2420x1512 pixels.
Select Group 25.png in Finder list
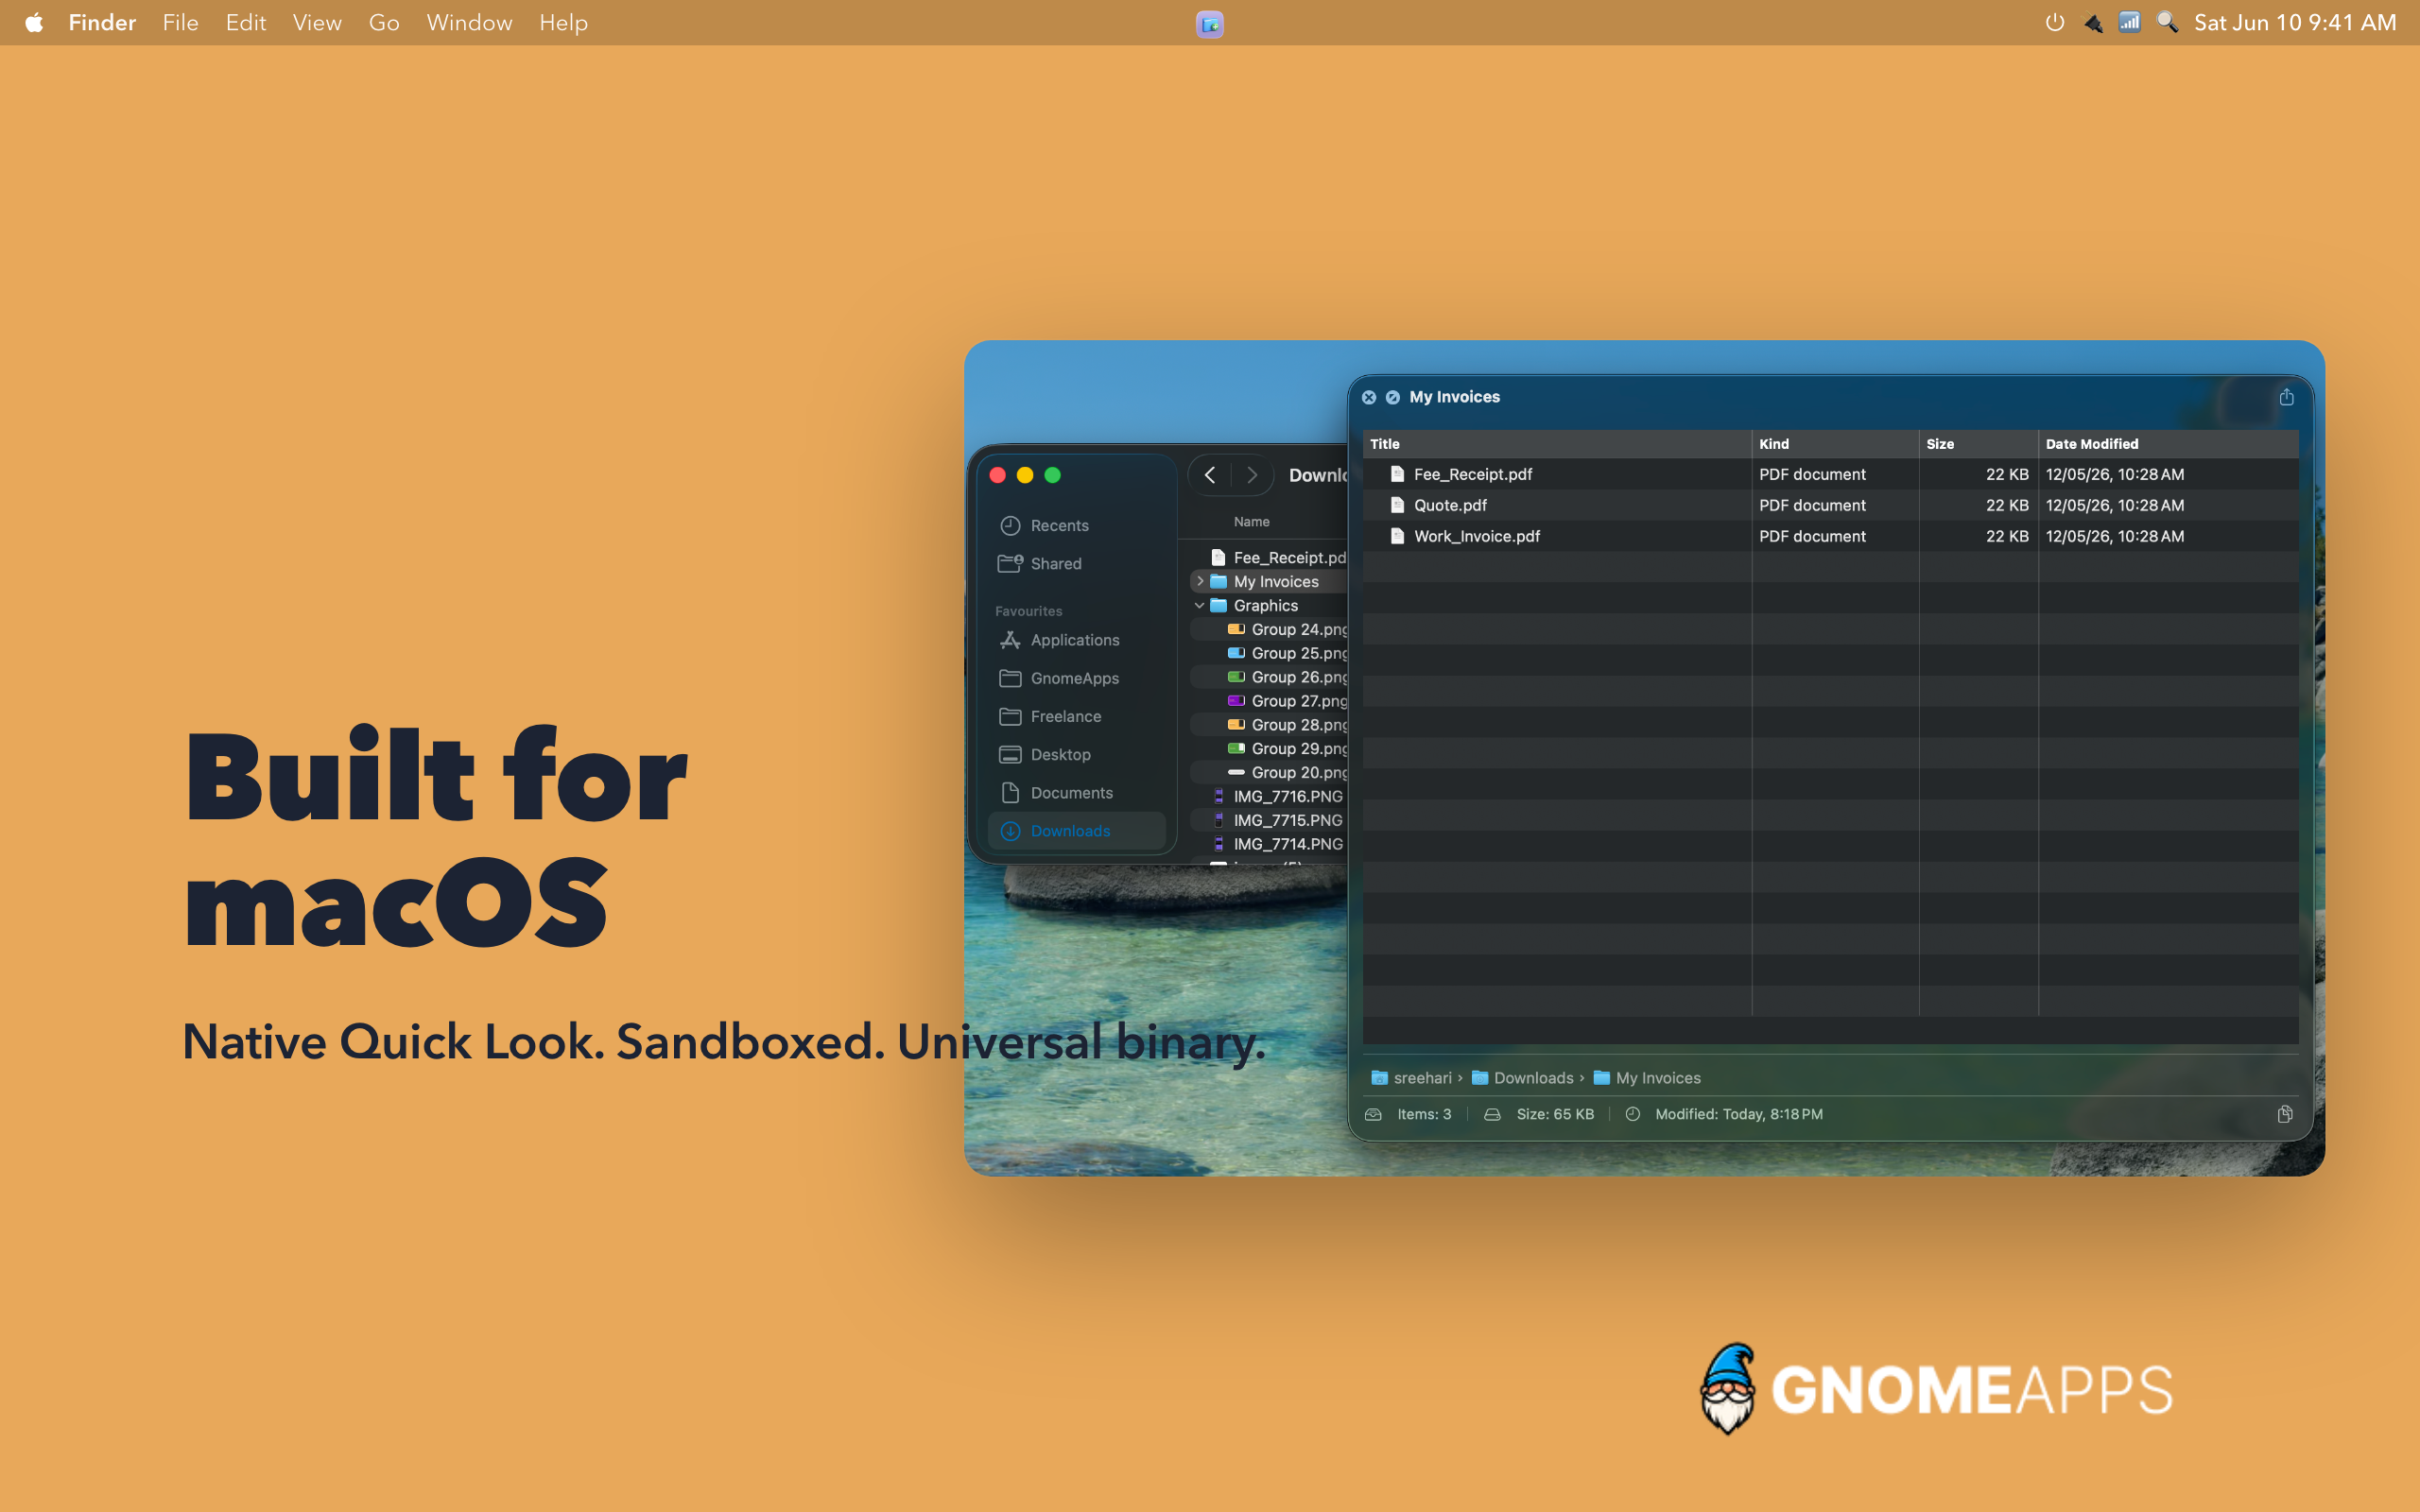1270,653
